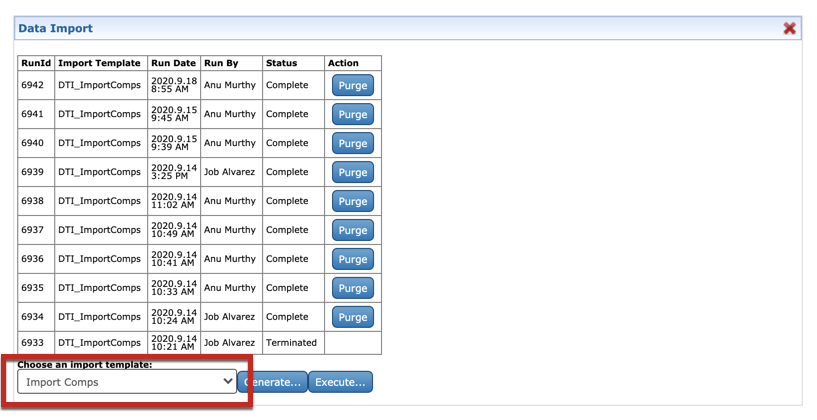This screenshot has width=817, height=420.
Task: Purge run 6939 by Job Alvarez
Action: point(352,173)
